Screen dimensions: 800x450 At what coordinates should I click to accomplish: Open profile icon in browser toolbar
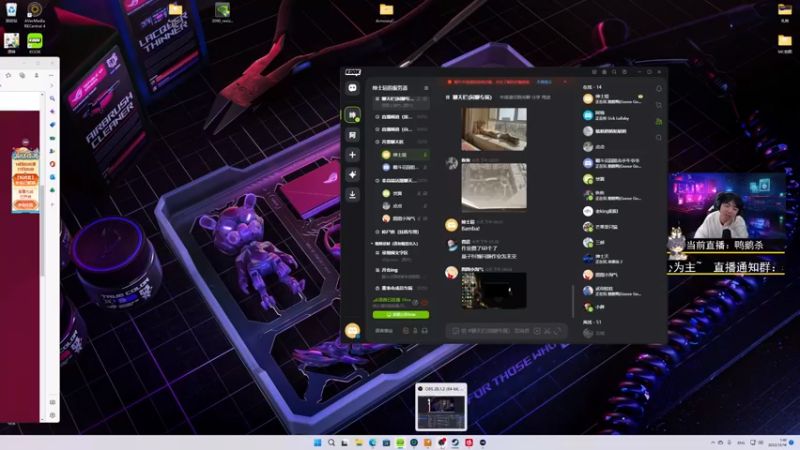pyautogui.click(x=37, y=76)
